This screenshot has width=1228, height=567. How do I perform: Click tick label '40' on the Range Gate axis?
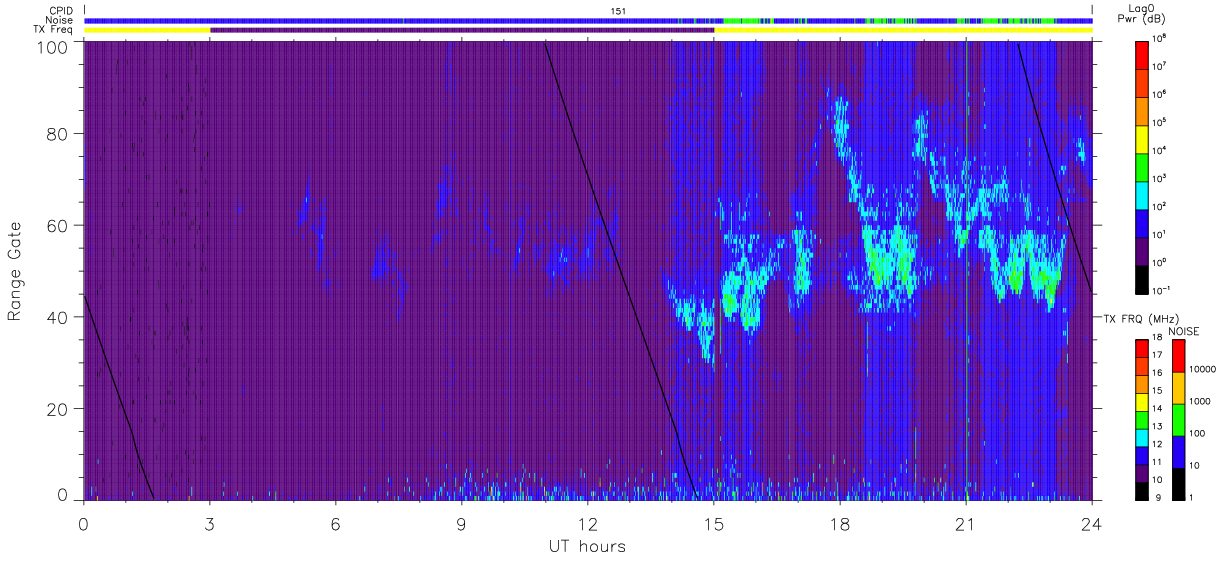(58, 317)
